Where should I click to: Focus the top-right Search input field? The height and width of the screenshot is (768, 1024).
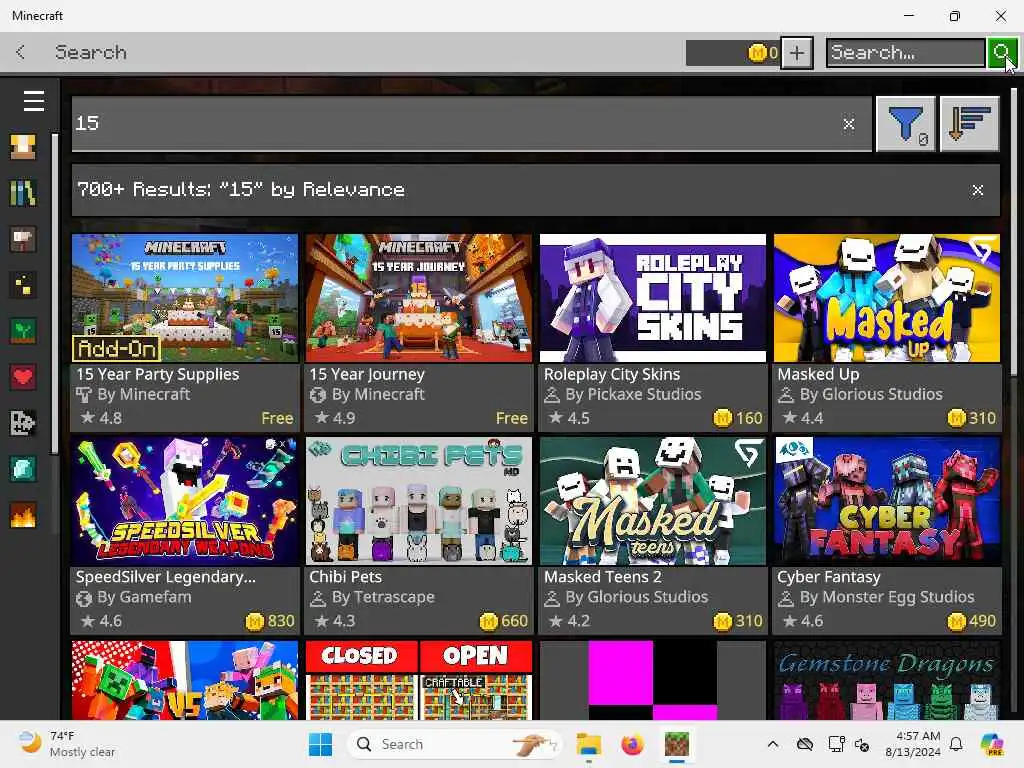pos(905,53)
